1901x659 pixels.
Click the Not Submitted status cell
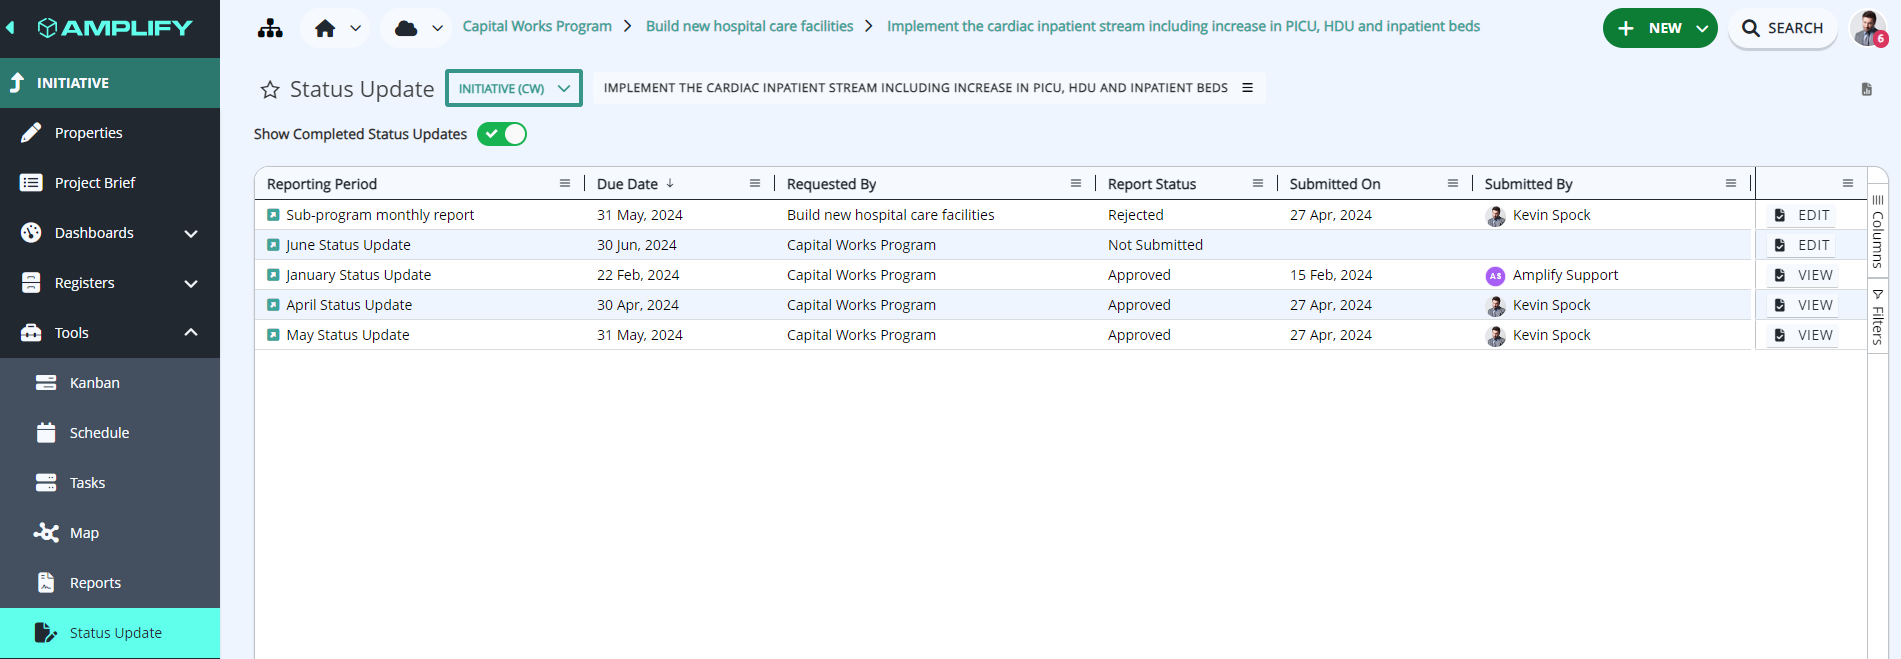[1155, 245]
